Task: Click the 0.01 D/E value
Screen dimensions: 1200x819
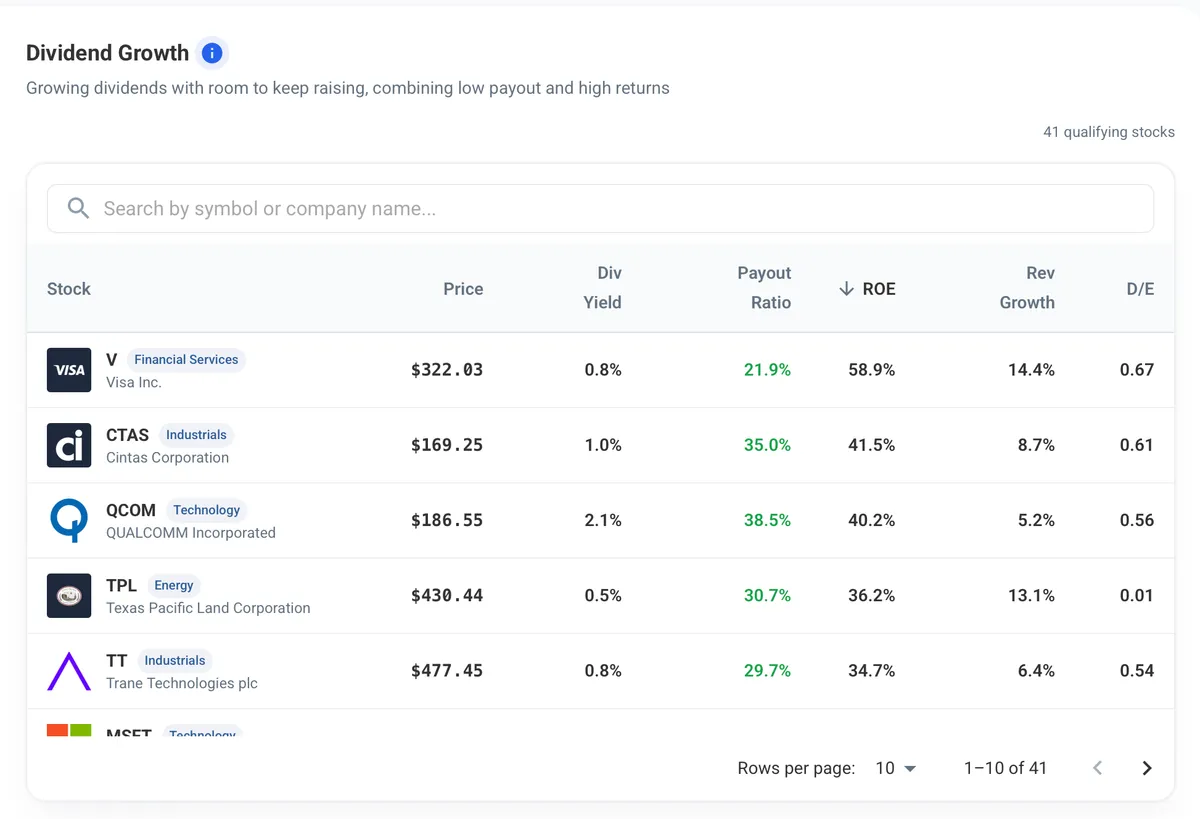Action: tap(1137, 595)
